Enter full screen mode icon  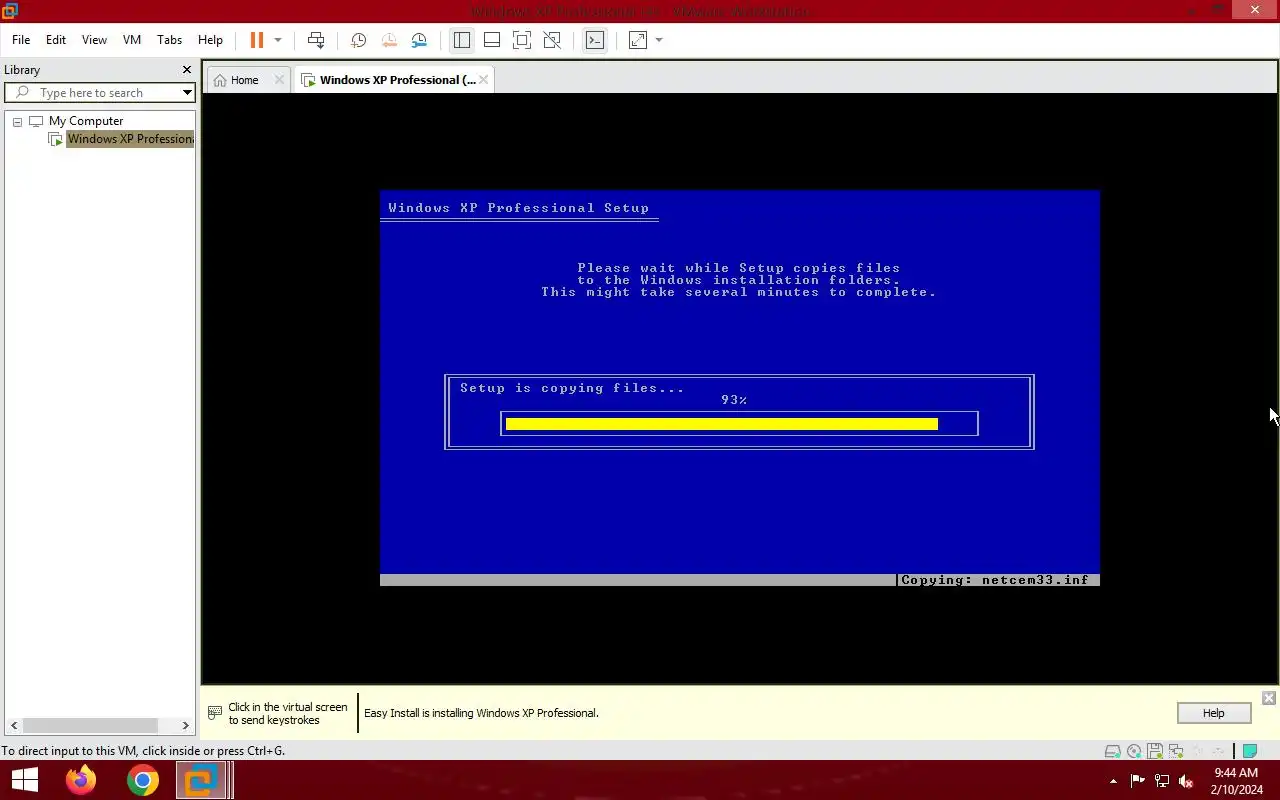tap(522, 40)
